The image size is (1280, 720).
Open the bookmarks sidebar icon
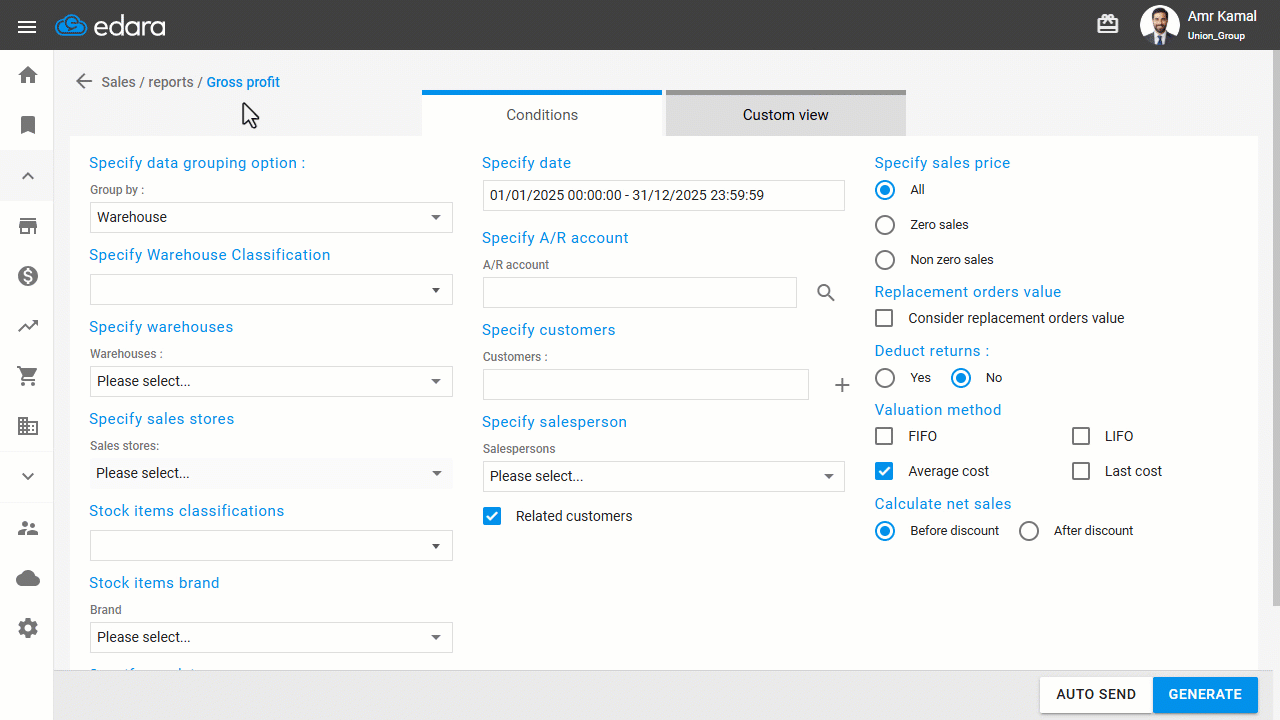[x=28, y=125]
